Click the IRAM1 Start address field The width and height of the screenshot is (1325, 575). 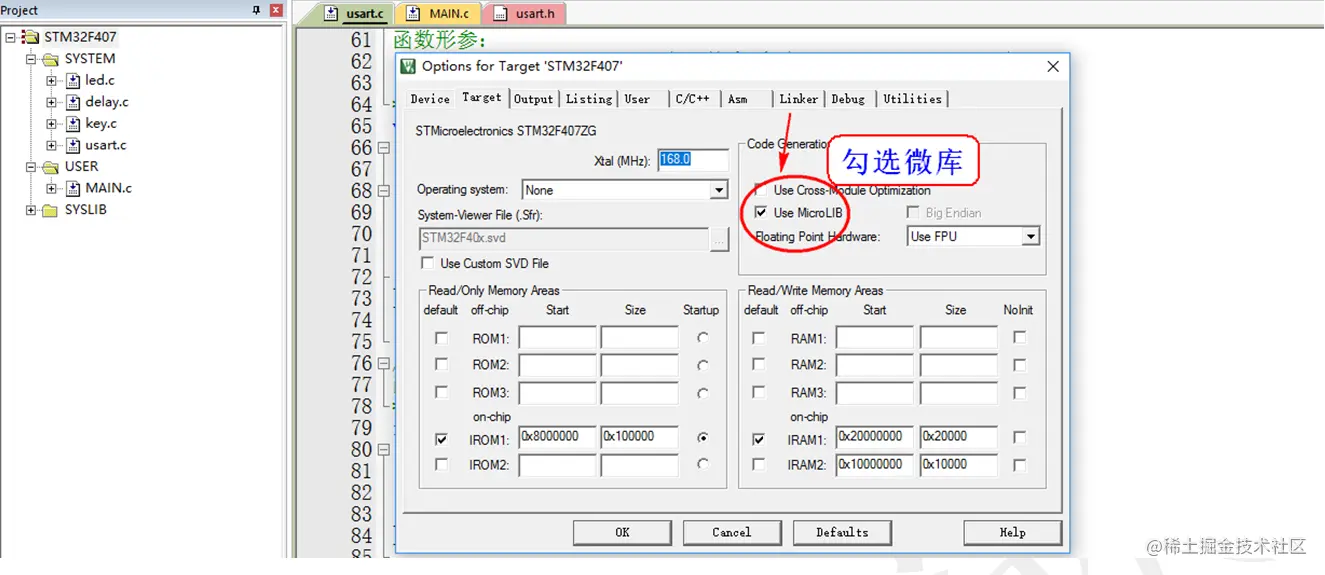click(x=875, y=438)
